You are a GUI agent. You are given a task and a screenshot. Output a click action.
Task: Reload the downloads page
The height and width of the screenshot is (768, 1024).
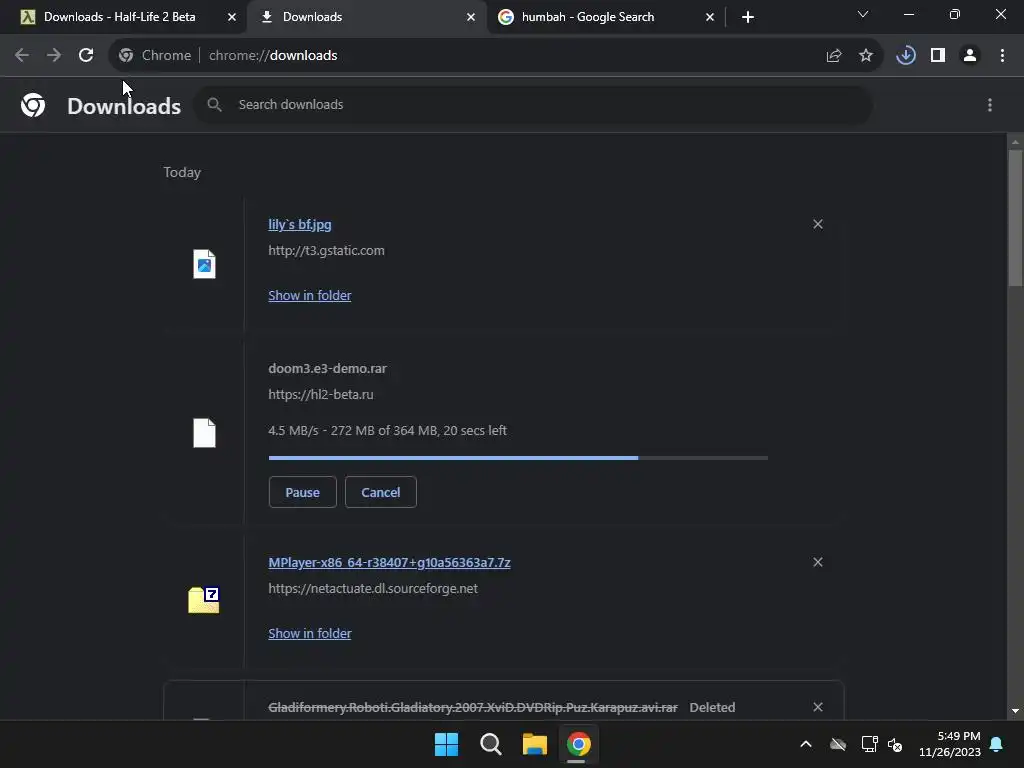(x=86, y=56)
